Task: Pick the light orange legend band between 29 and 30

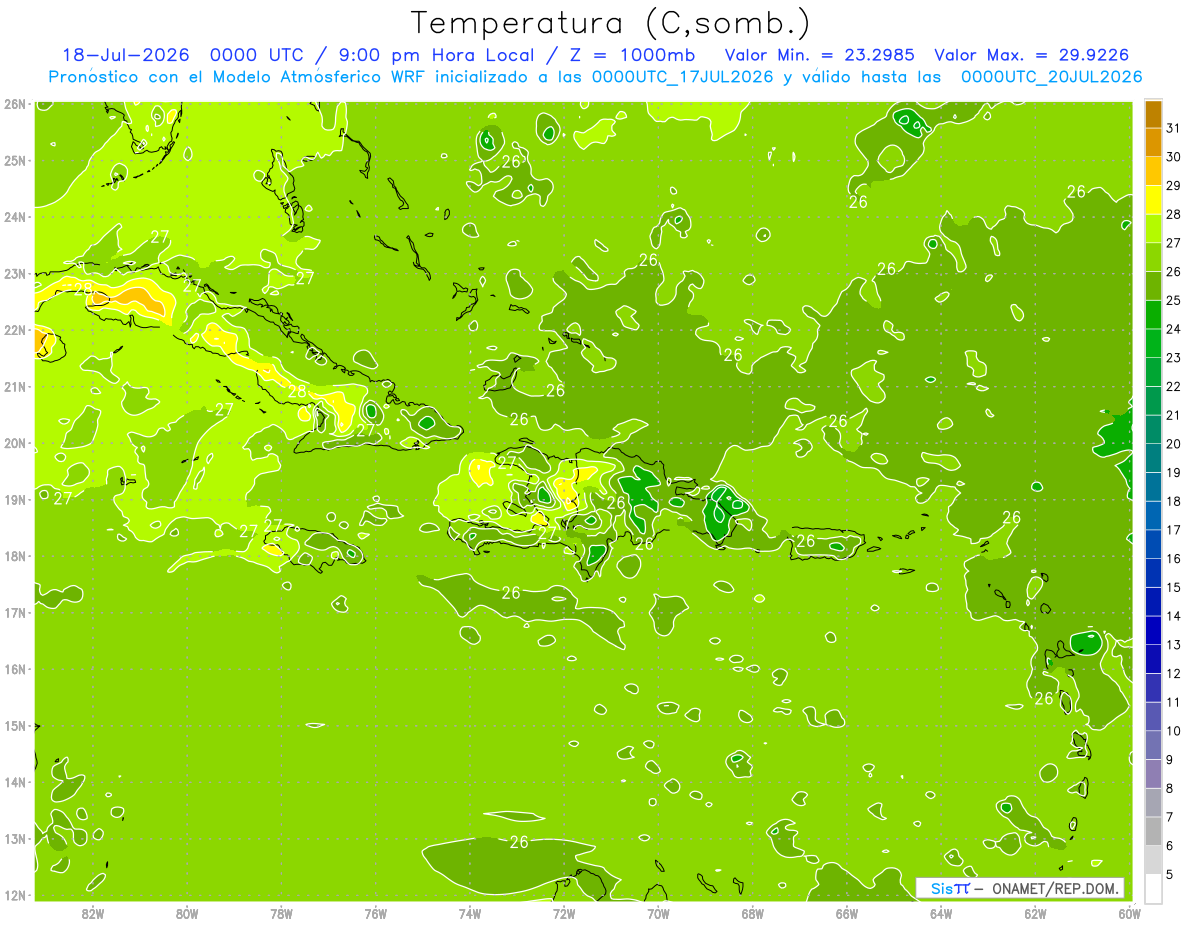Action: click(x=1153, y=171)
